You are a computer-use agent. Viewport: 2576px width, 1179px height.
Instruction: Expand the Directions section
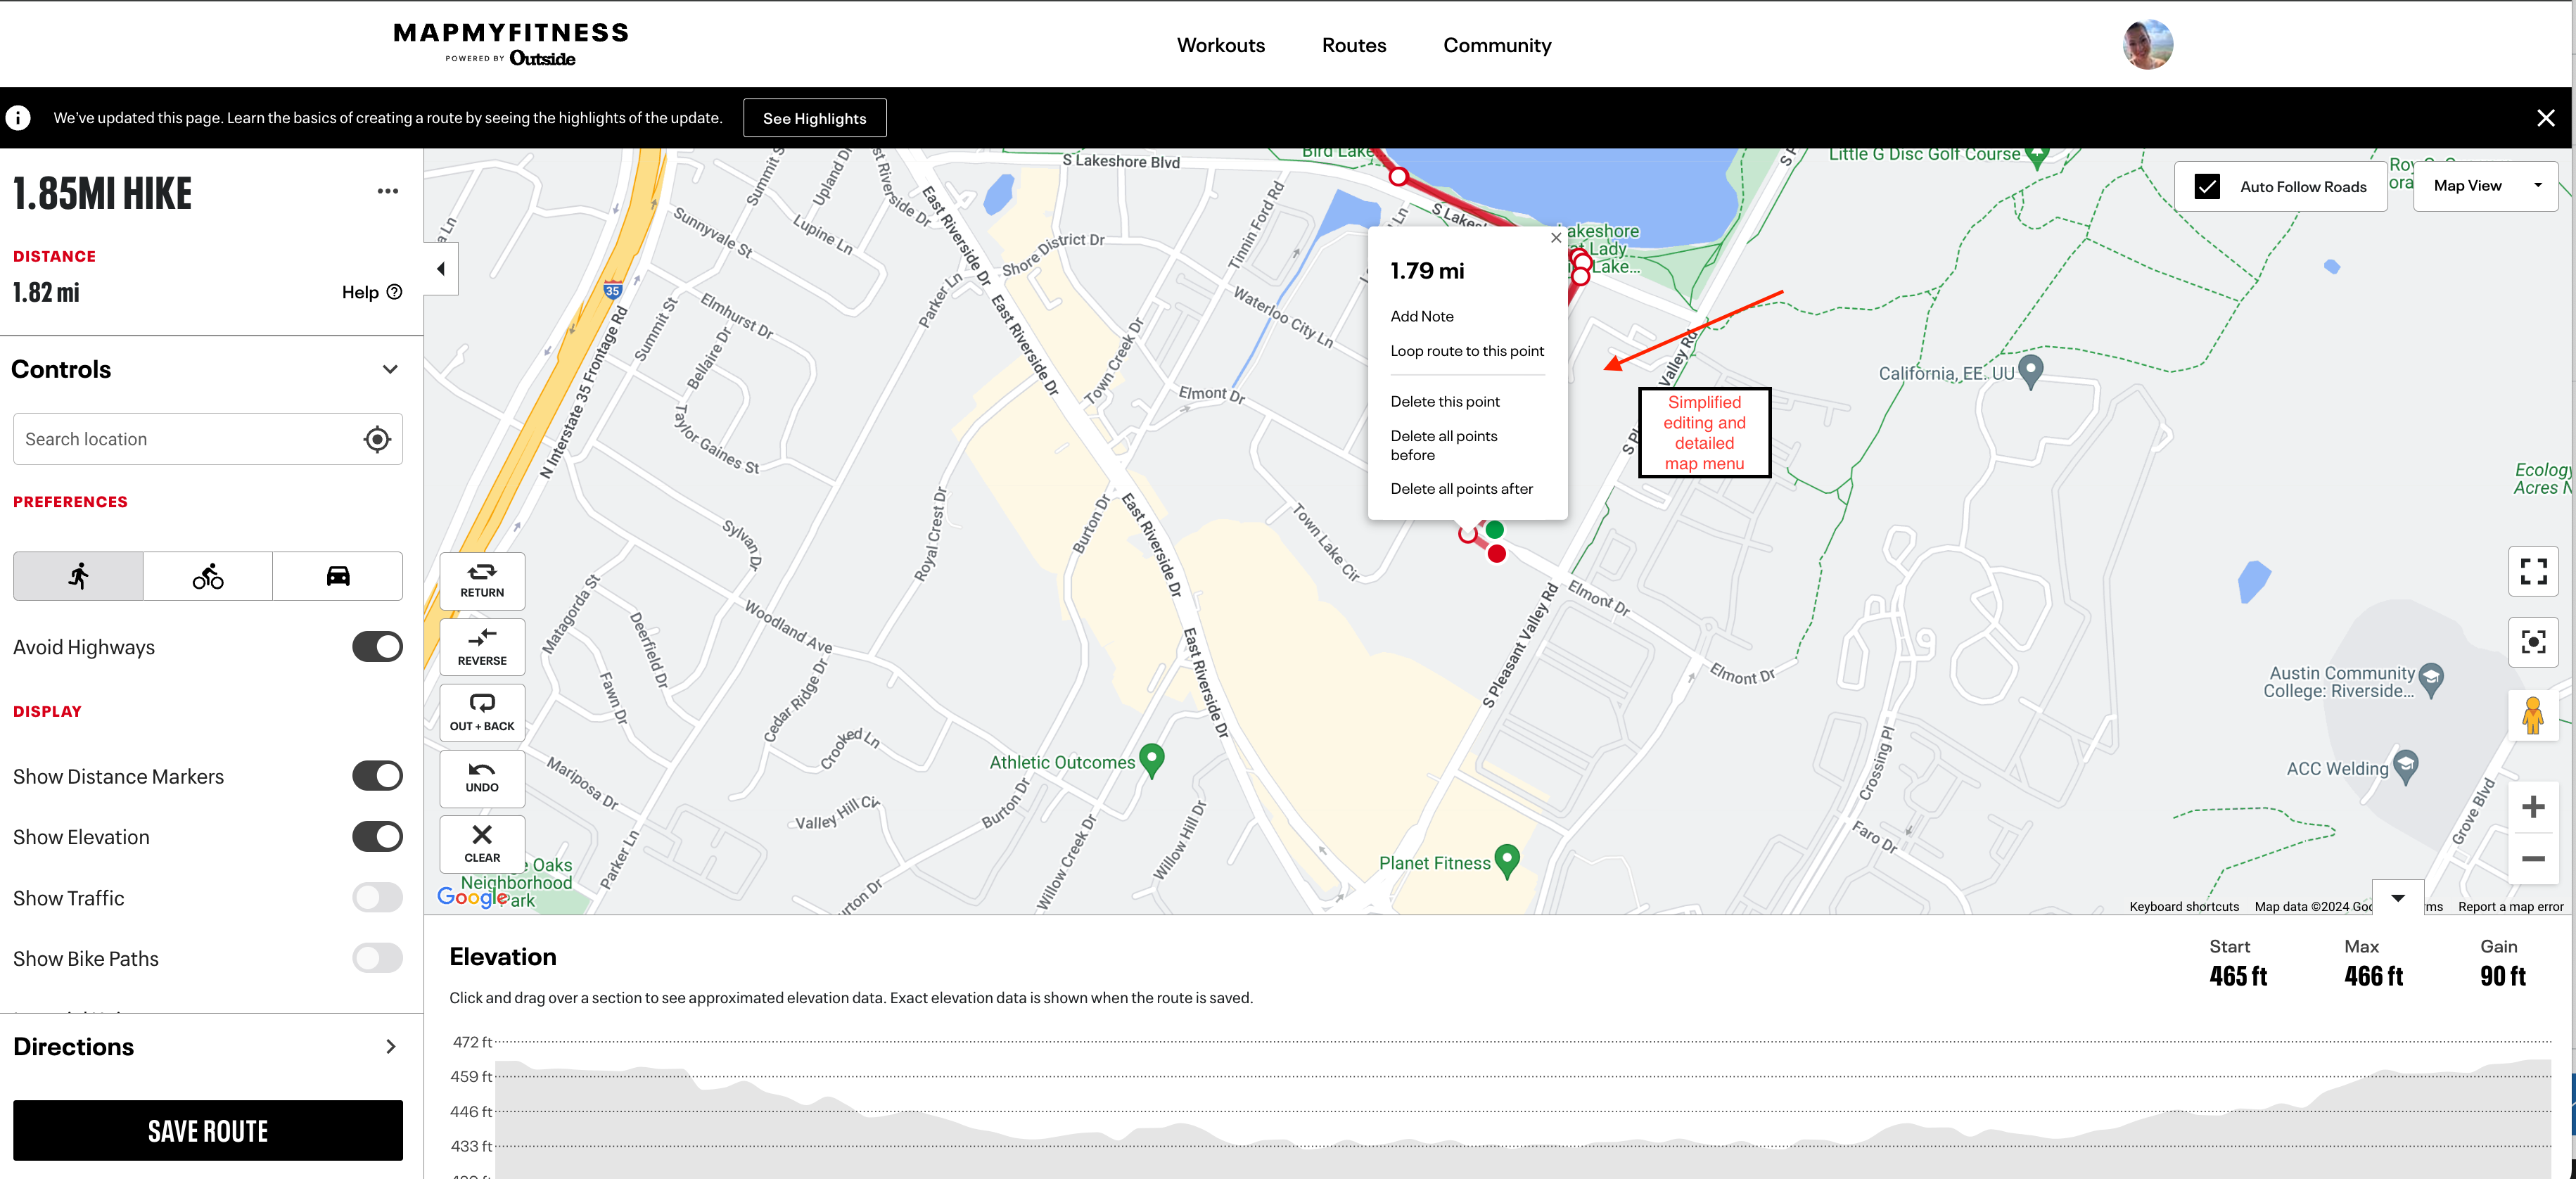[x=390, y=1047]
